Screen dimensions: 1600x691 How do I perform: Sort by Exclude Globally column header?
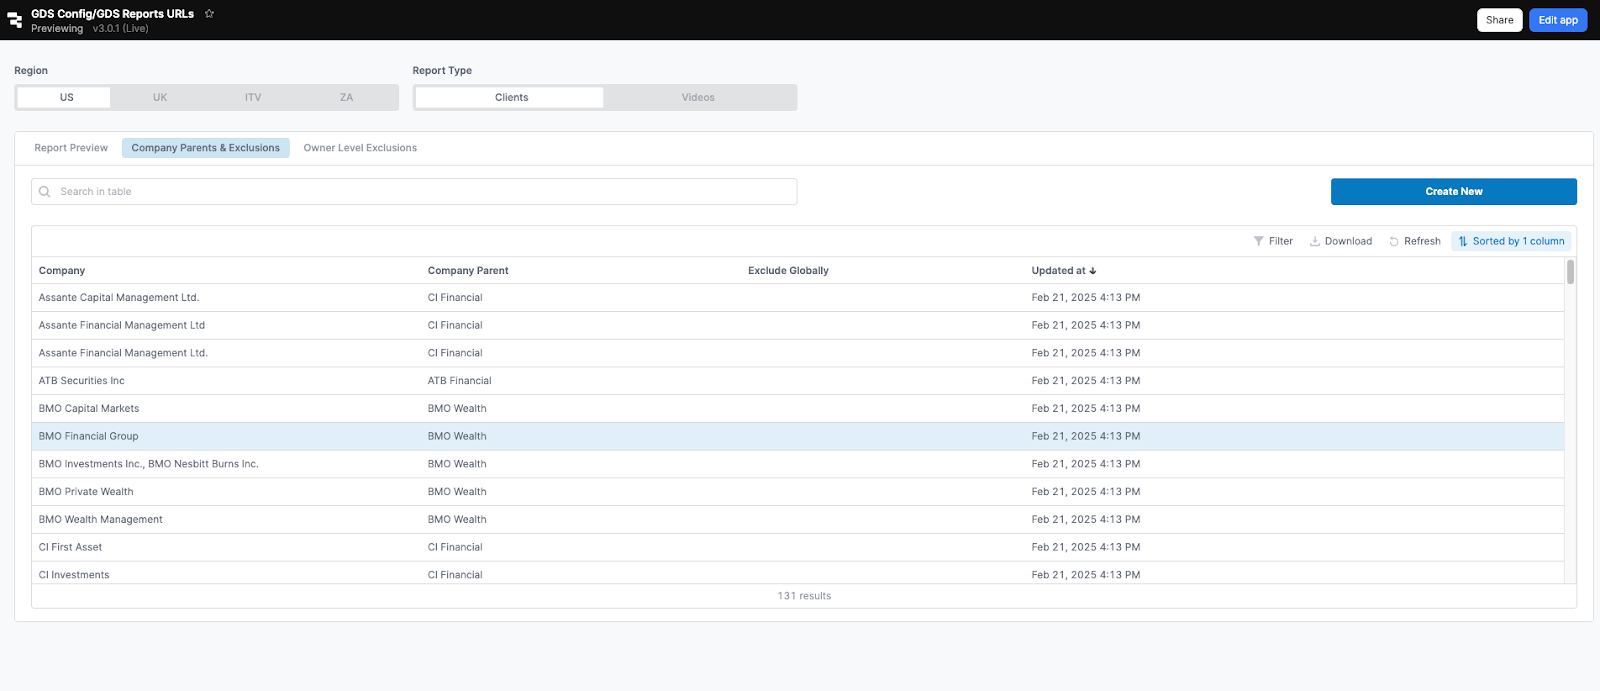(788, 271)
